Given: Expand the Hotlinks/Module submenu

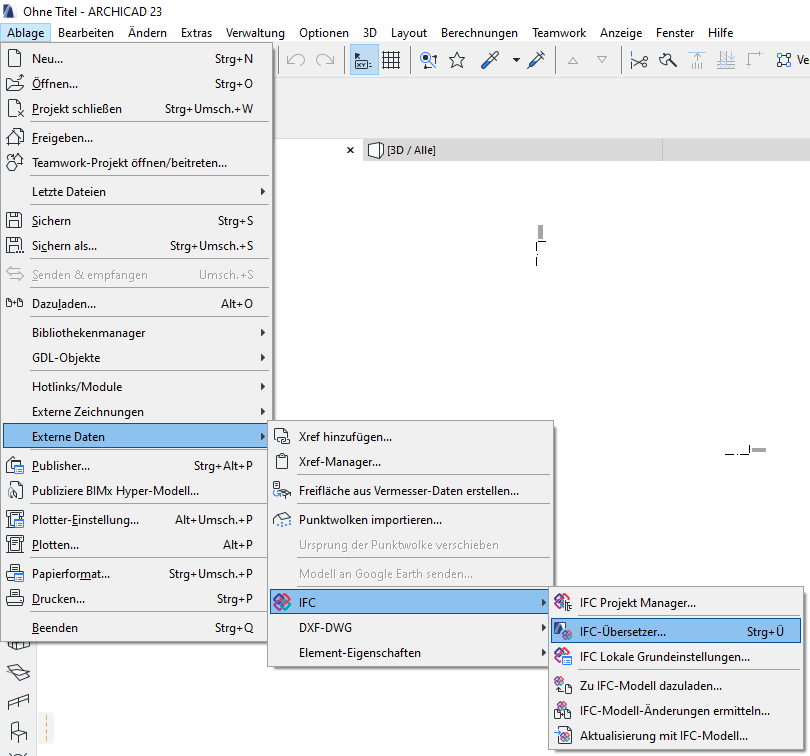Looking at the screenshot, I should pos(136,387).
